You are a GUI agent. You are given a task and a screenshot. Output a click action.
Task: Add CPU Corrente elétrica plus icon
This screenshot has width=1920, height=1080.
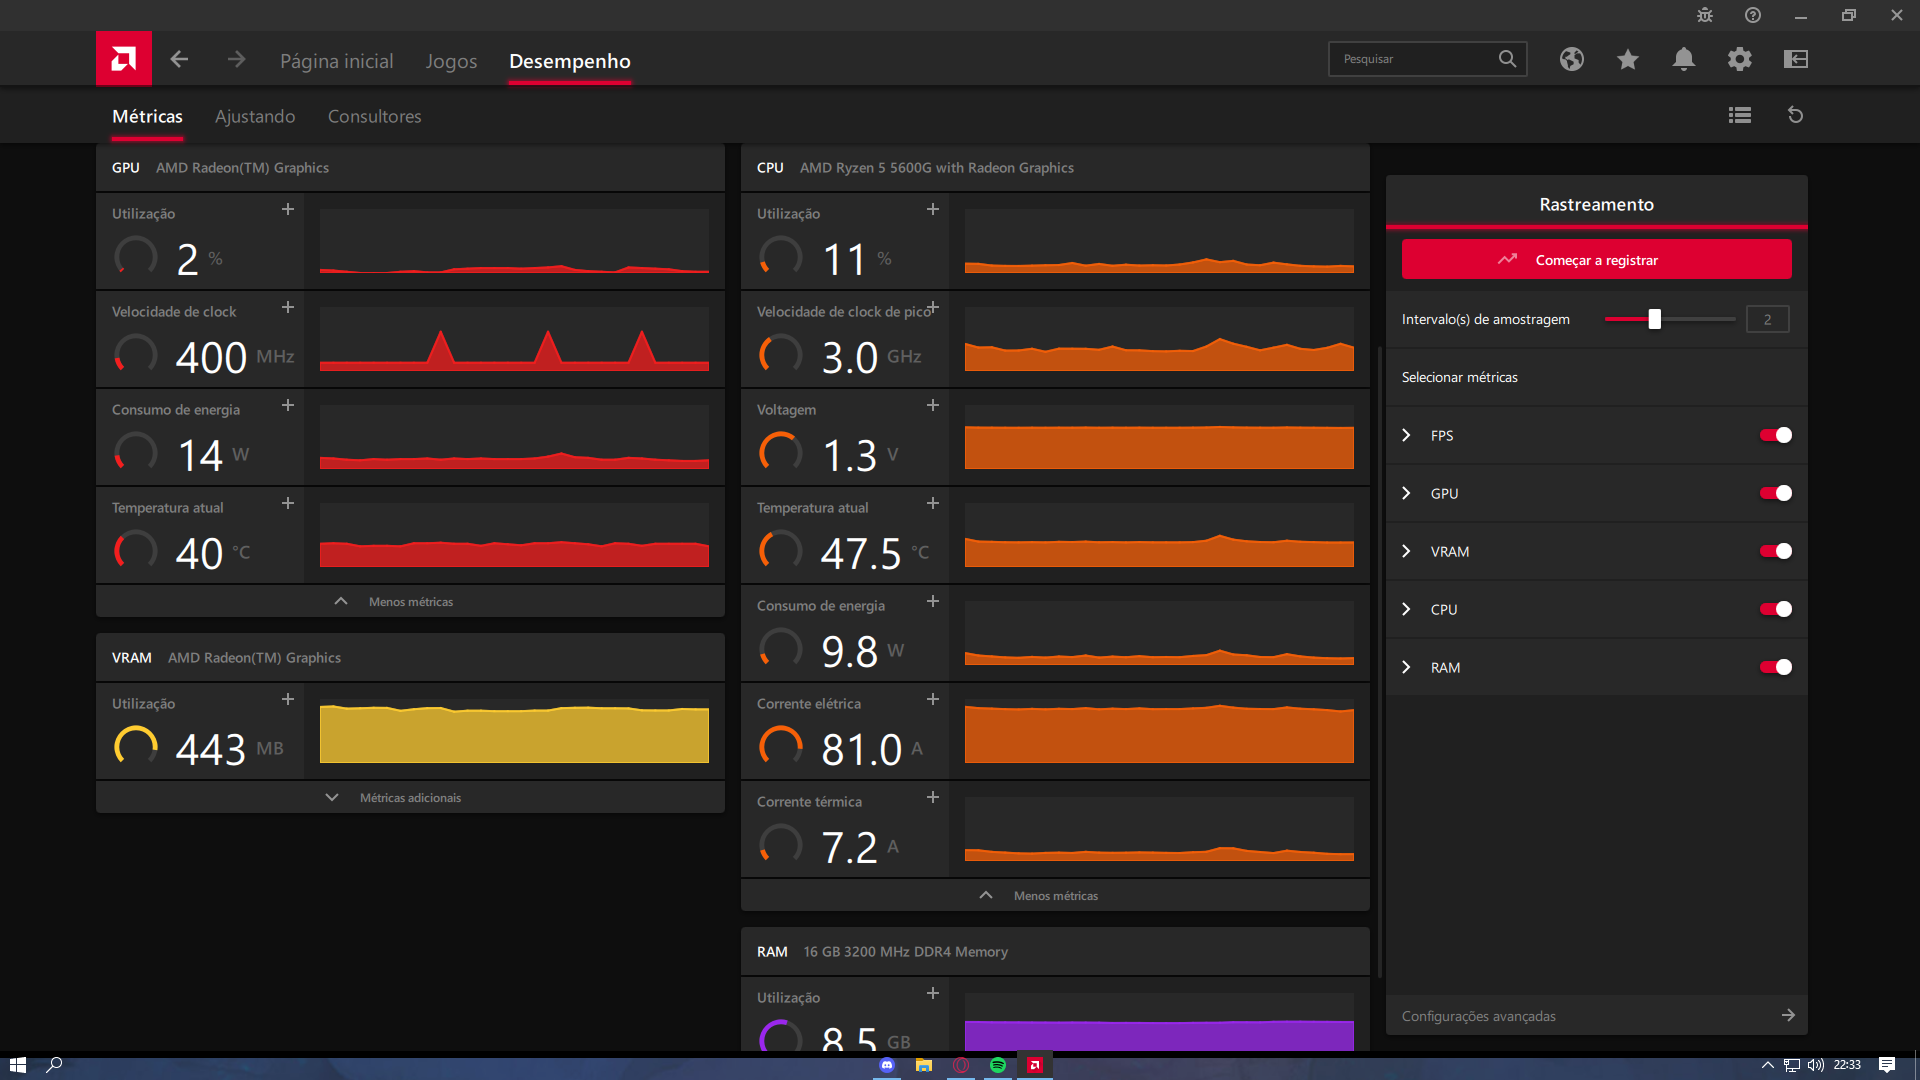[x=933, y=699]
